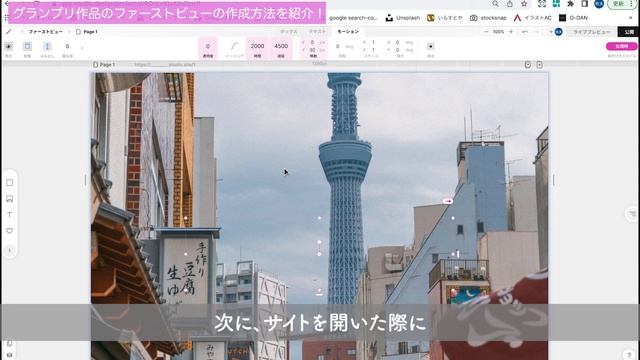640x360 pixels.
Task: Open the help question mark button
Action: [x=629, y=355]
